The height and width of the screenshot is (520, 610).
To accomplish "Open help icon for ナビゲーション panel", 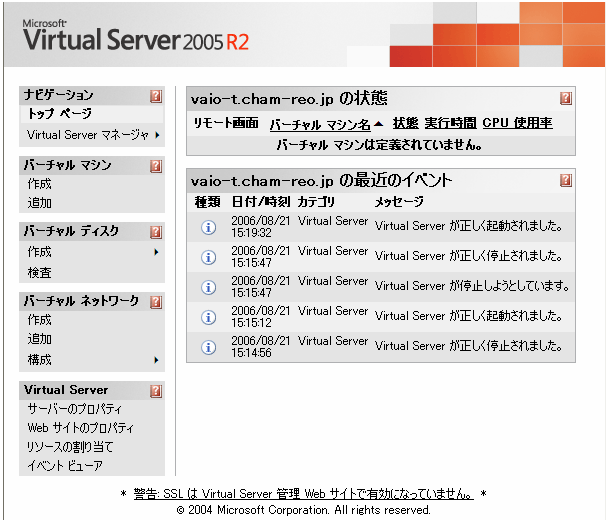I will [x=156, y=96].
